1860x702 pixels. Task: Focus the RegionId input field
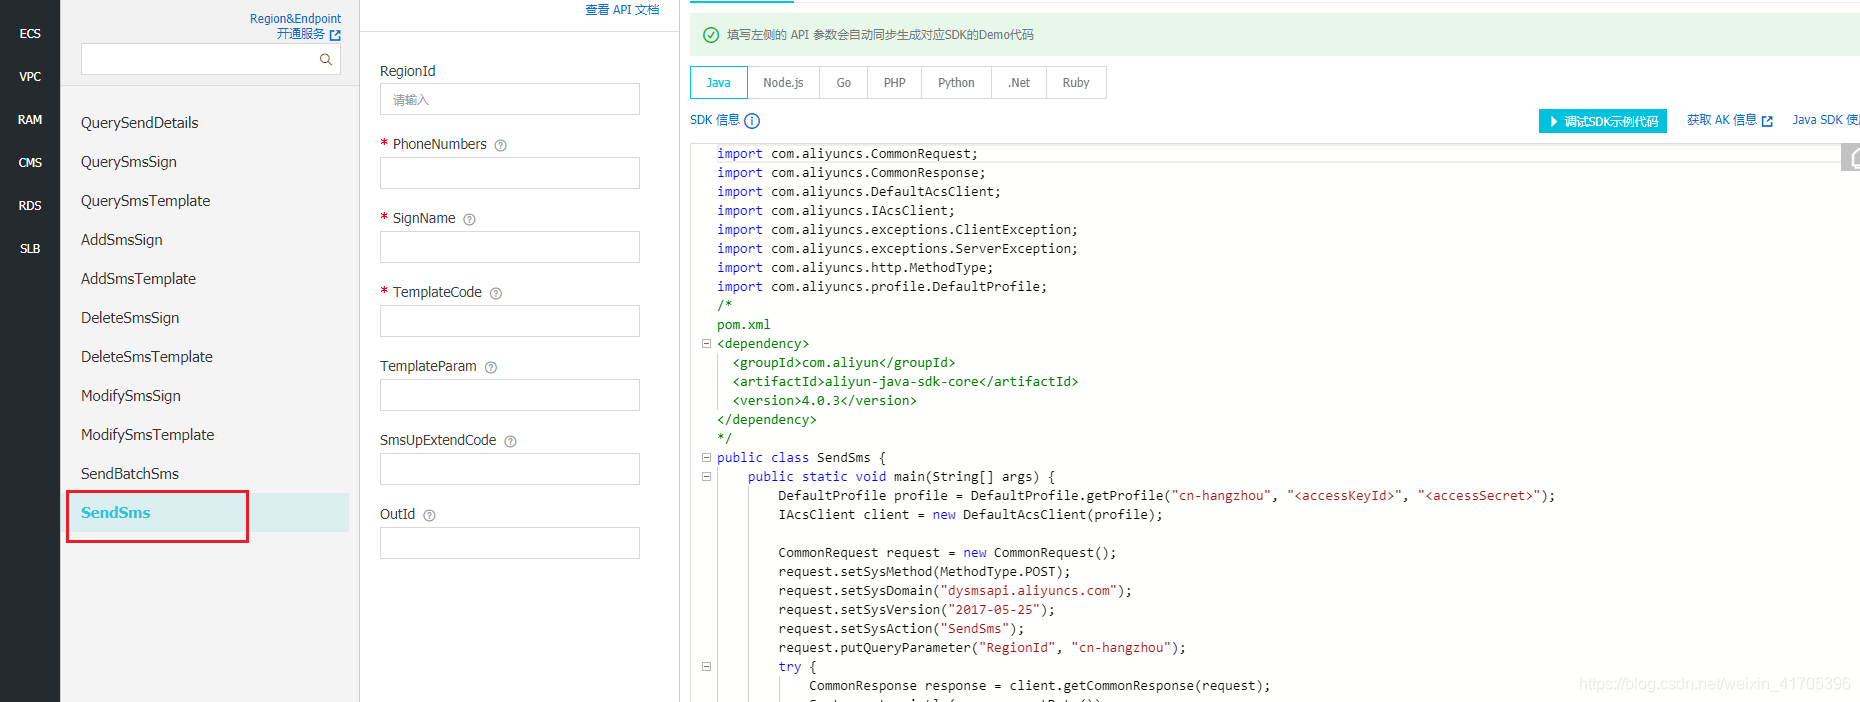(x=510, y=99)
